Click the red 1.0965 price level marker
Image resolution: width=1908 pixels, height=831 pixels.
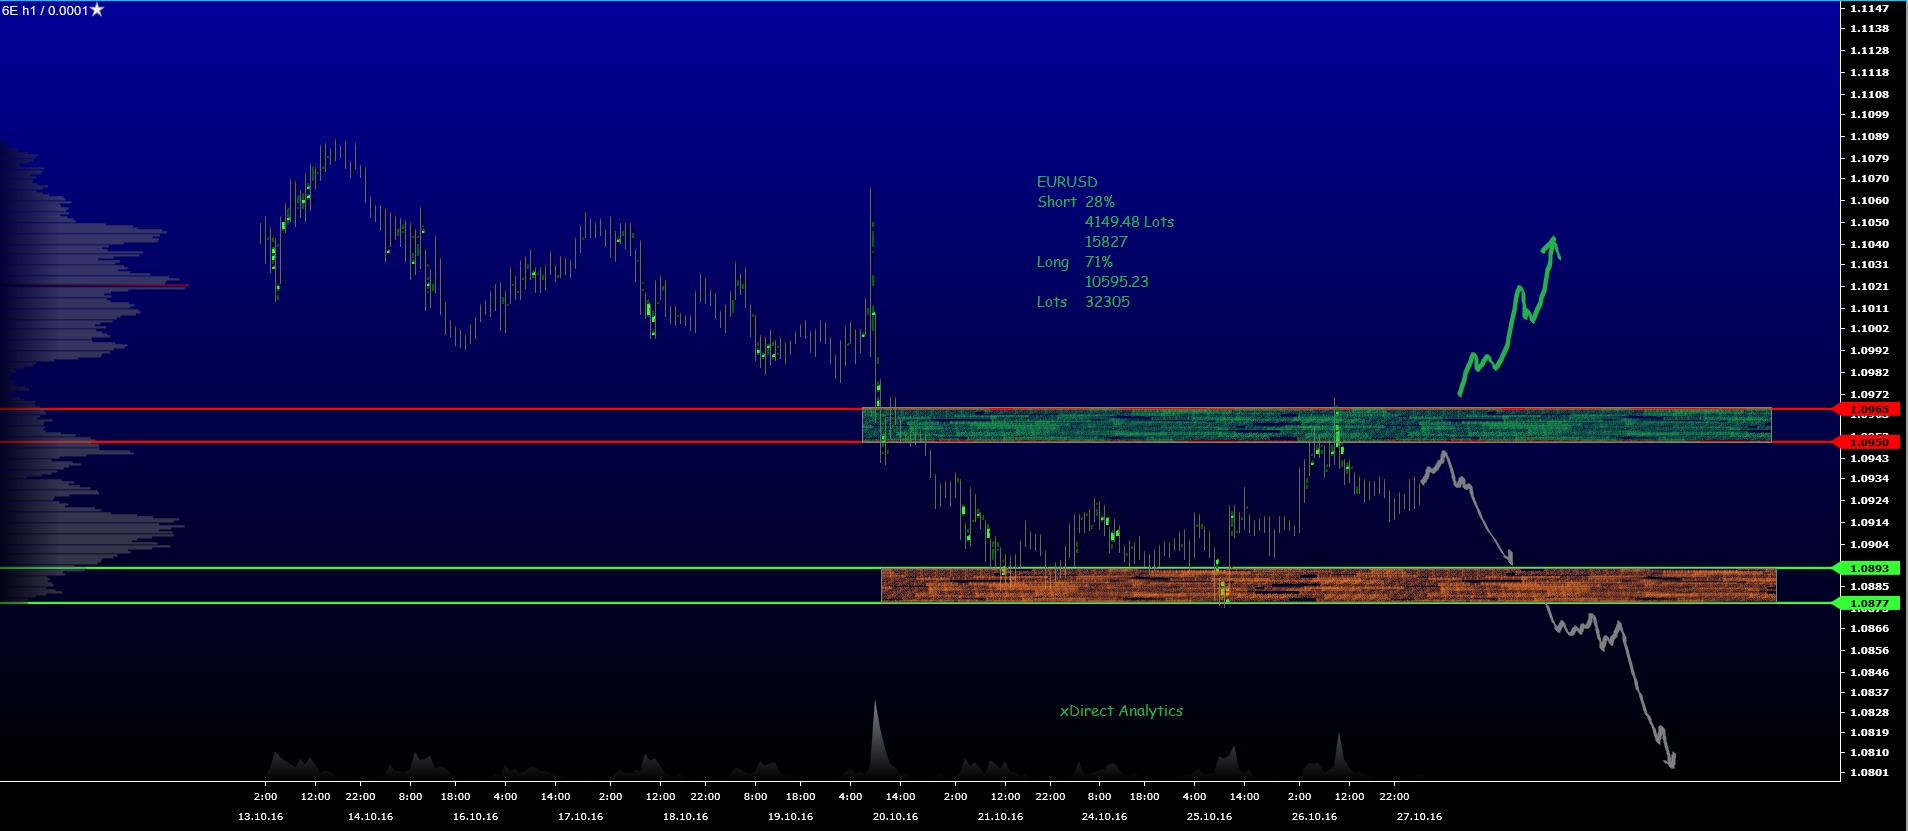pos(1867,410)
